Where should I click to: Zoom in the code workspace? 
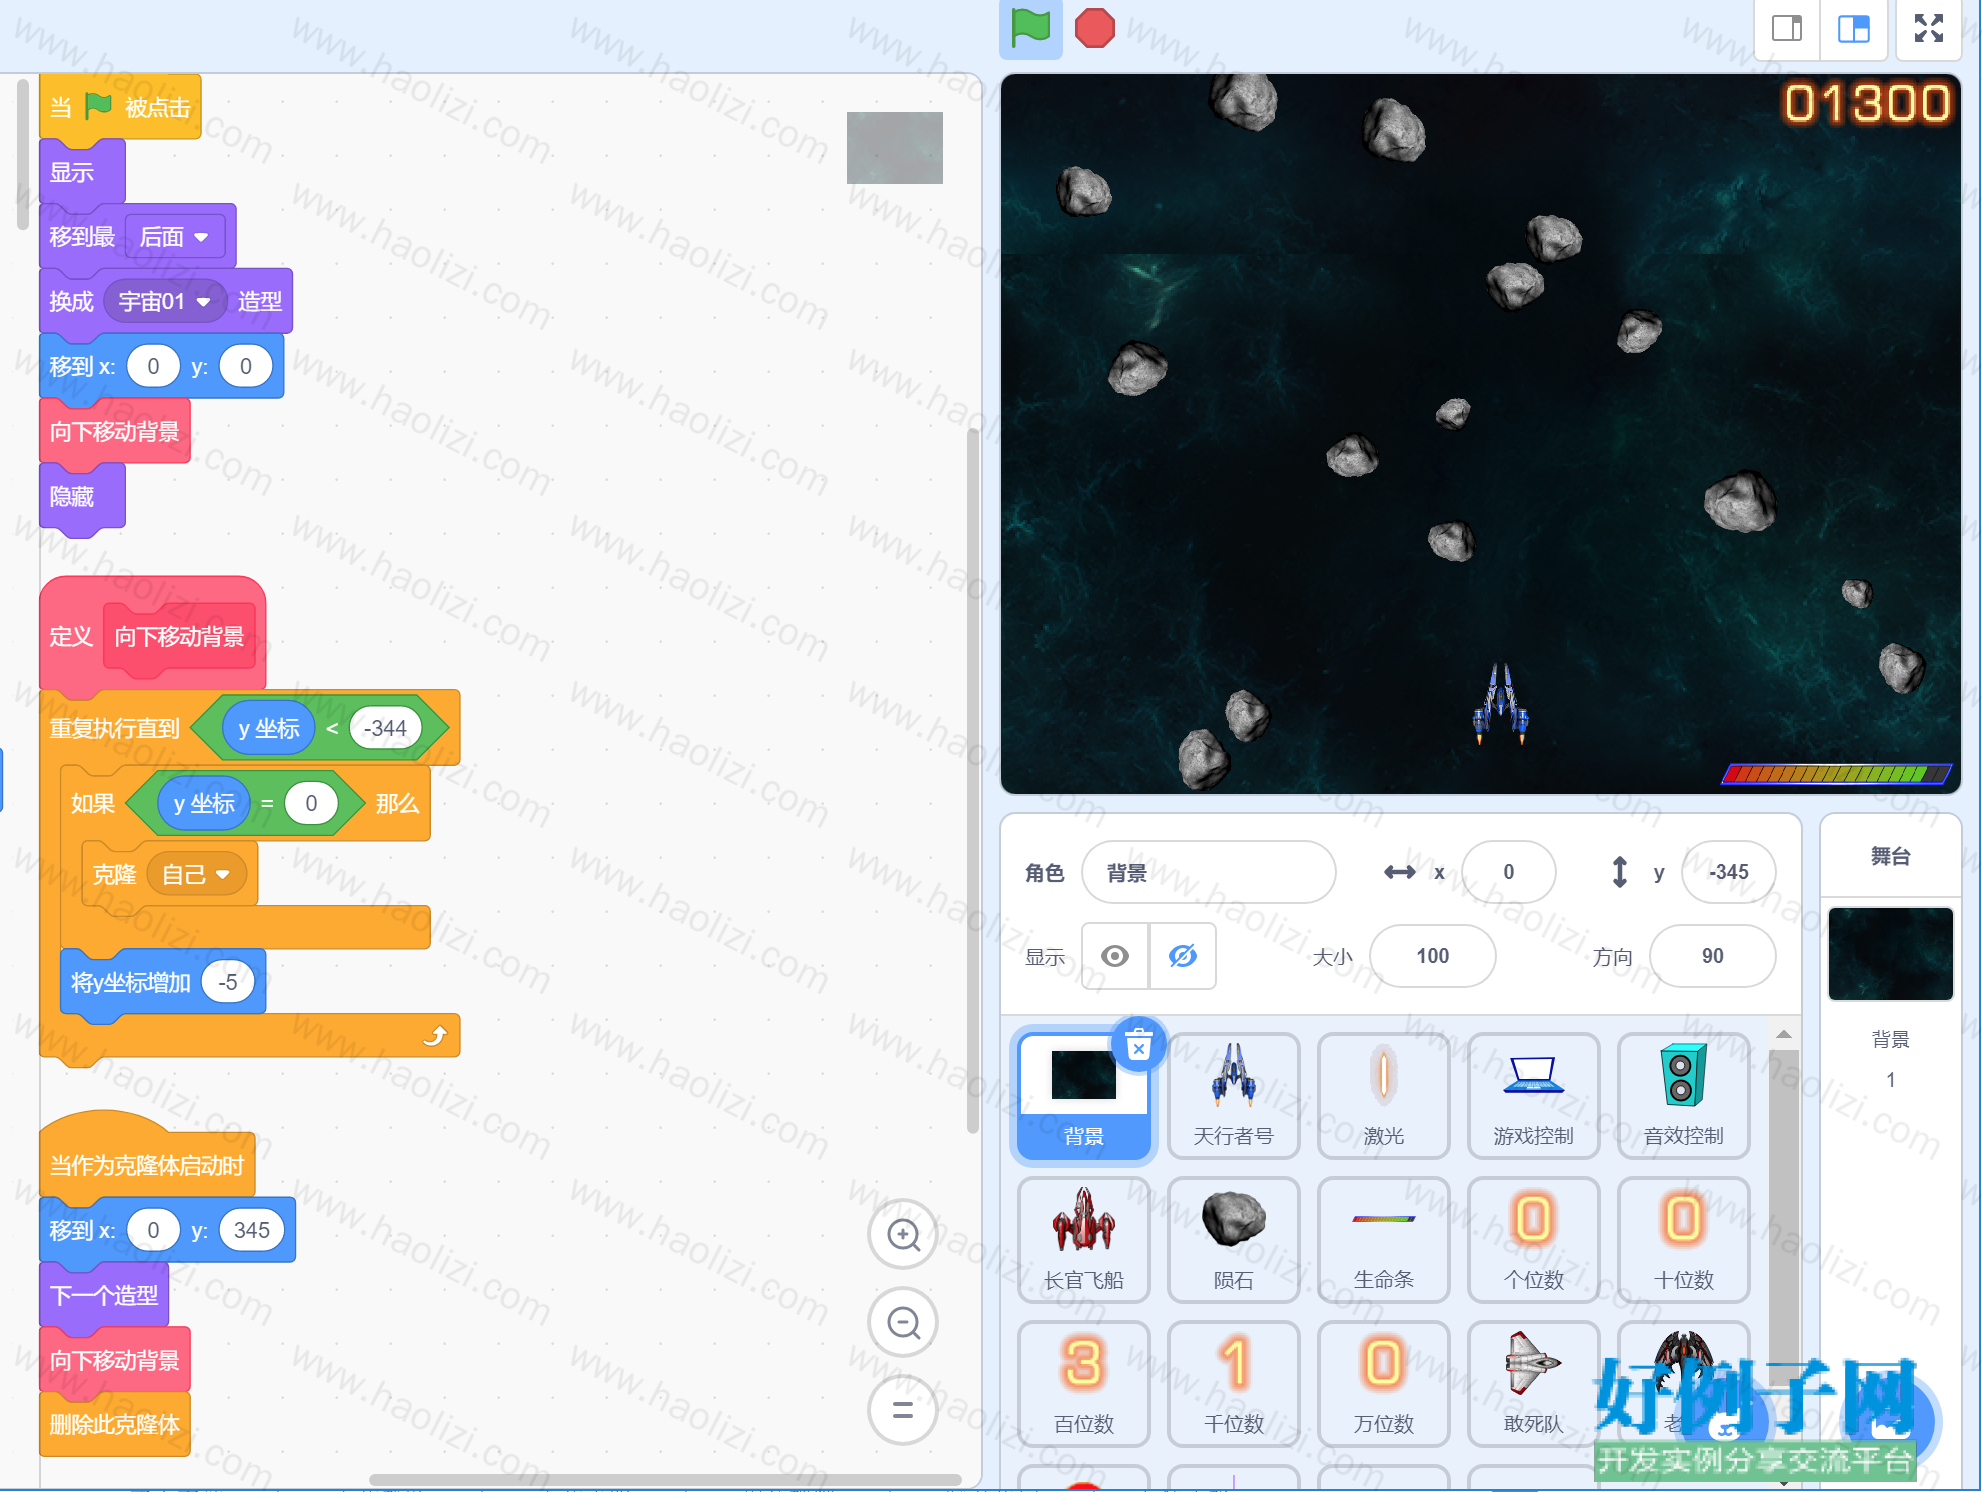tap(903, 1235)
